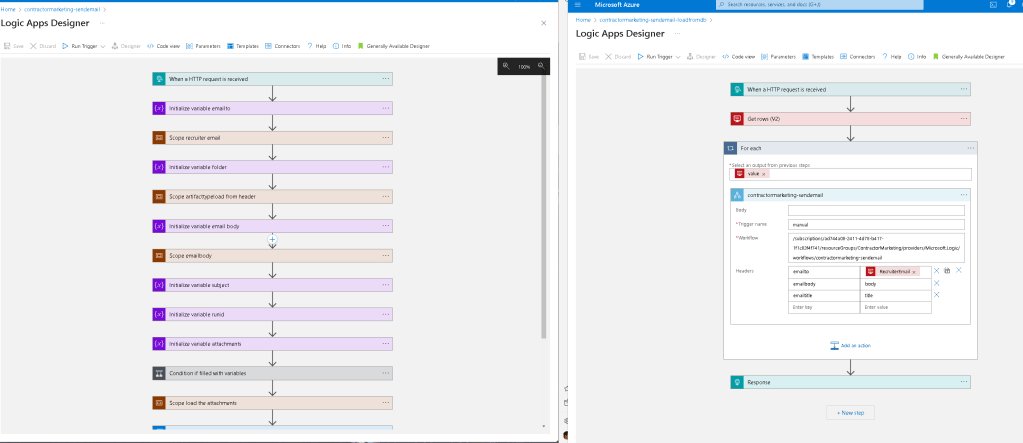Click the Body input field
This screenshot has height=443, width=1023.
click(876, 210)
